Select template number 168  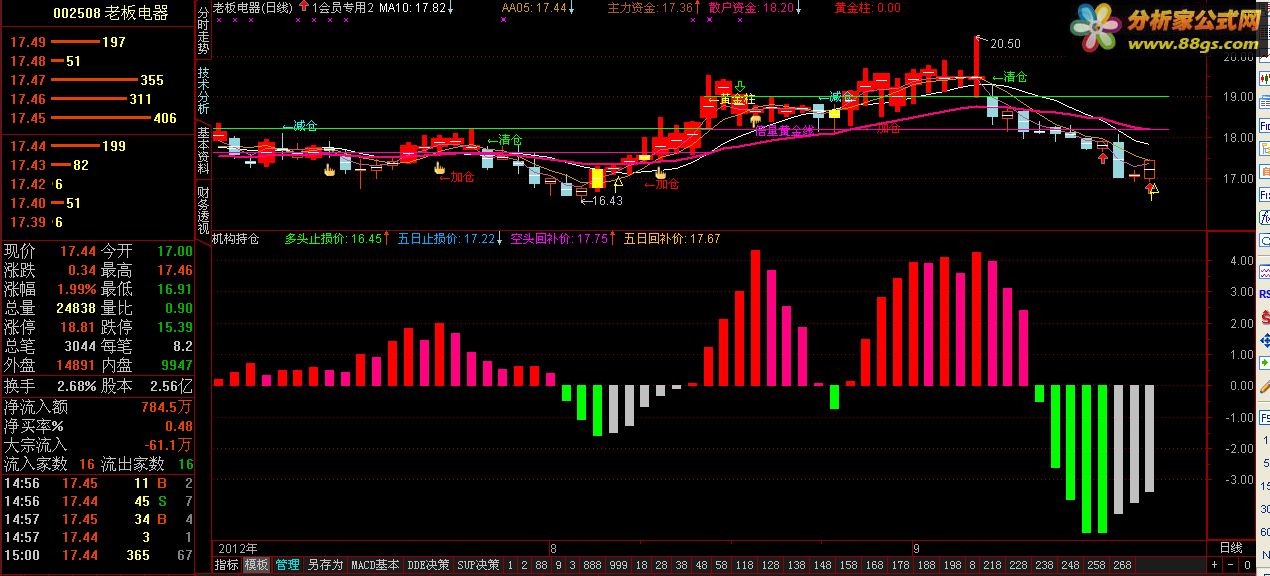tap(875, 565)
